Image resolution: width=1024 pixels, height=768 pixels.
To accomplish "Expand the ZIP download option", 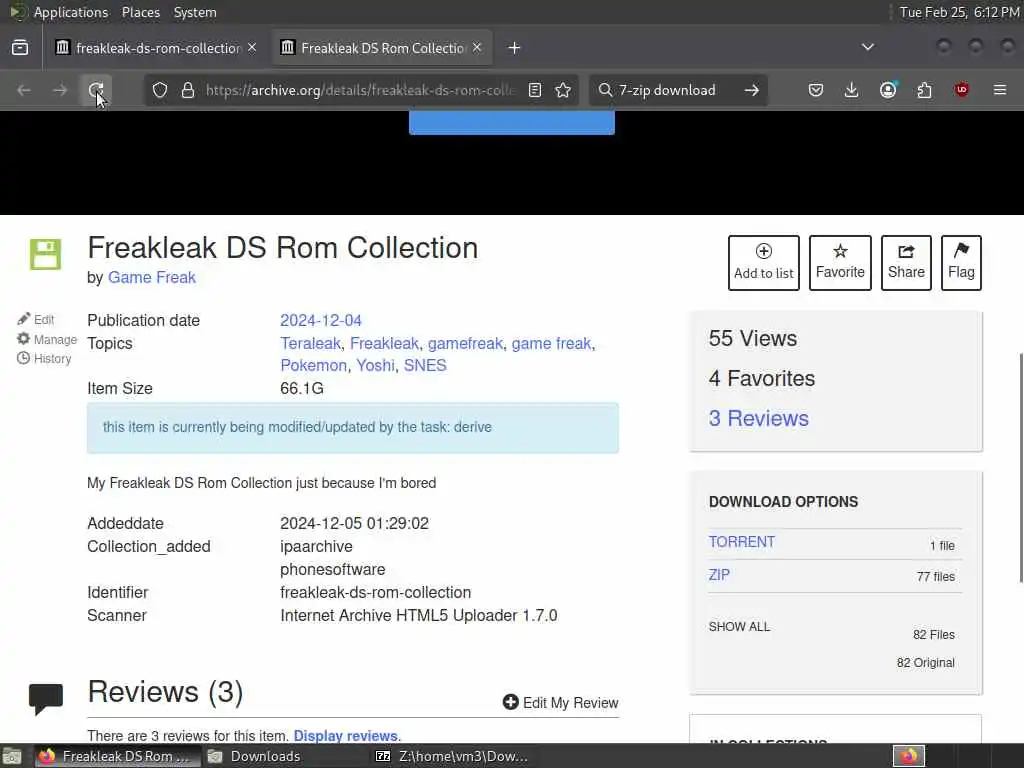I will tap(719, 575).
